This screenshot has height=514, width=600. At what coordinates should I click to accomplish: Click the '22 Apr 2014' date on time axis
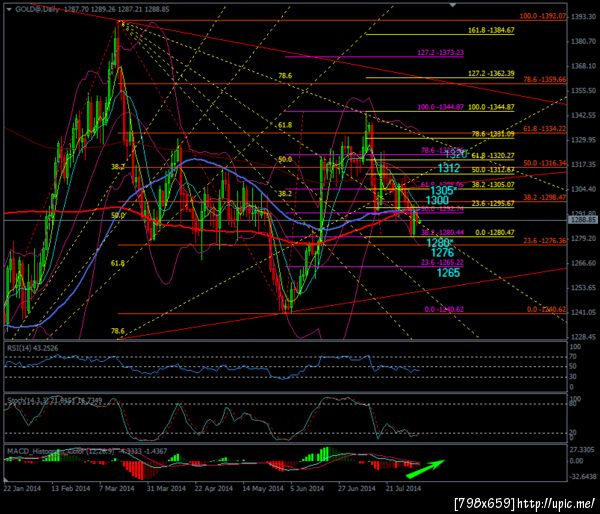(214, 488)
